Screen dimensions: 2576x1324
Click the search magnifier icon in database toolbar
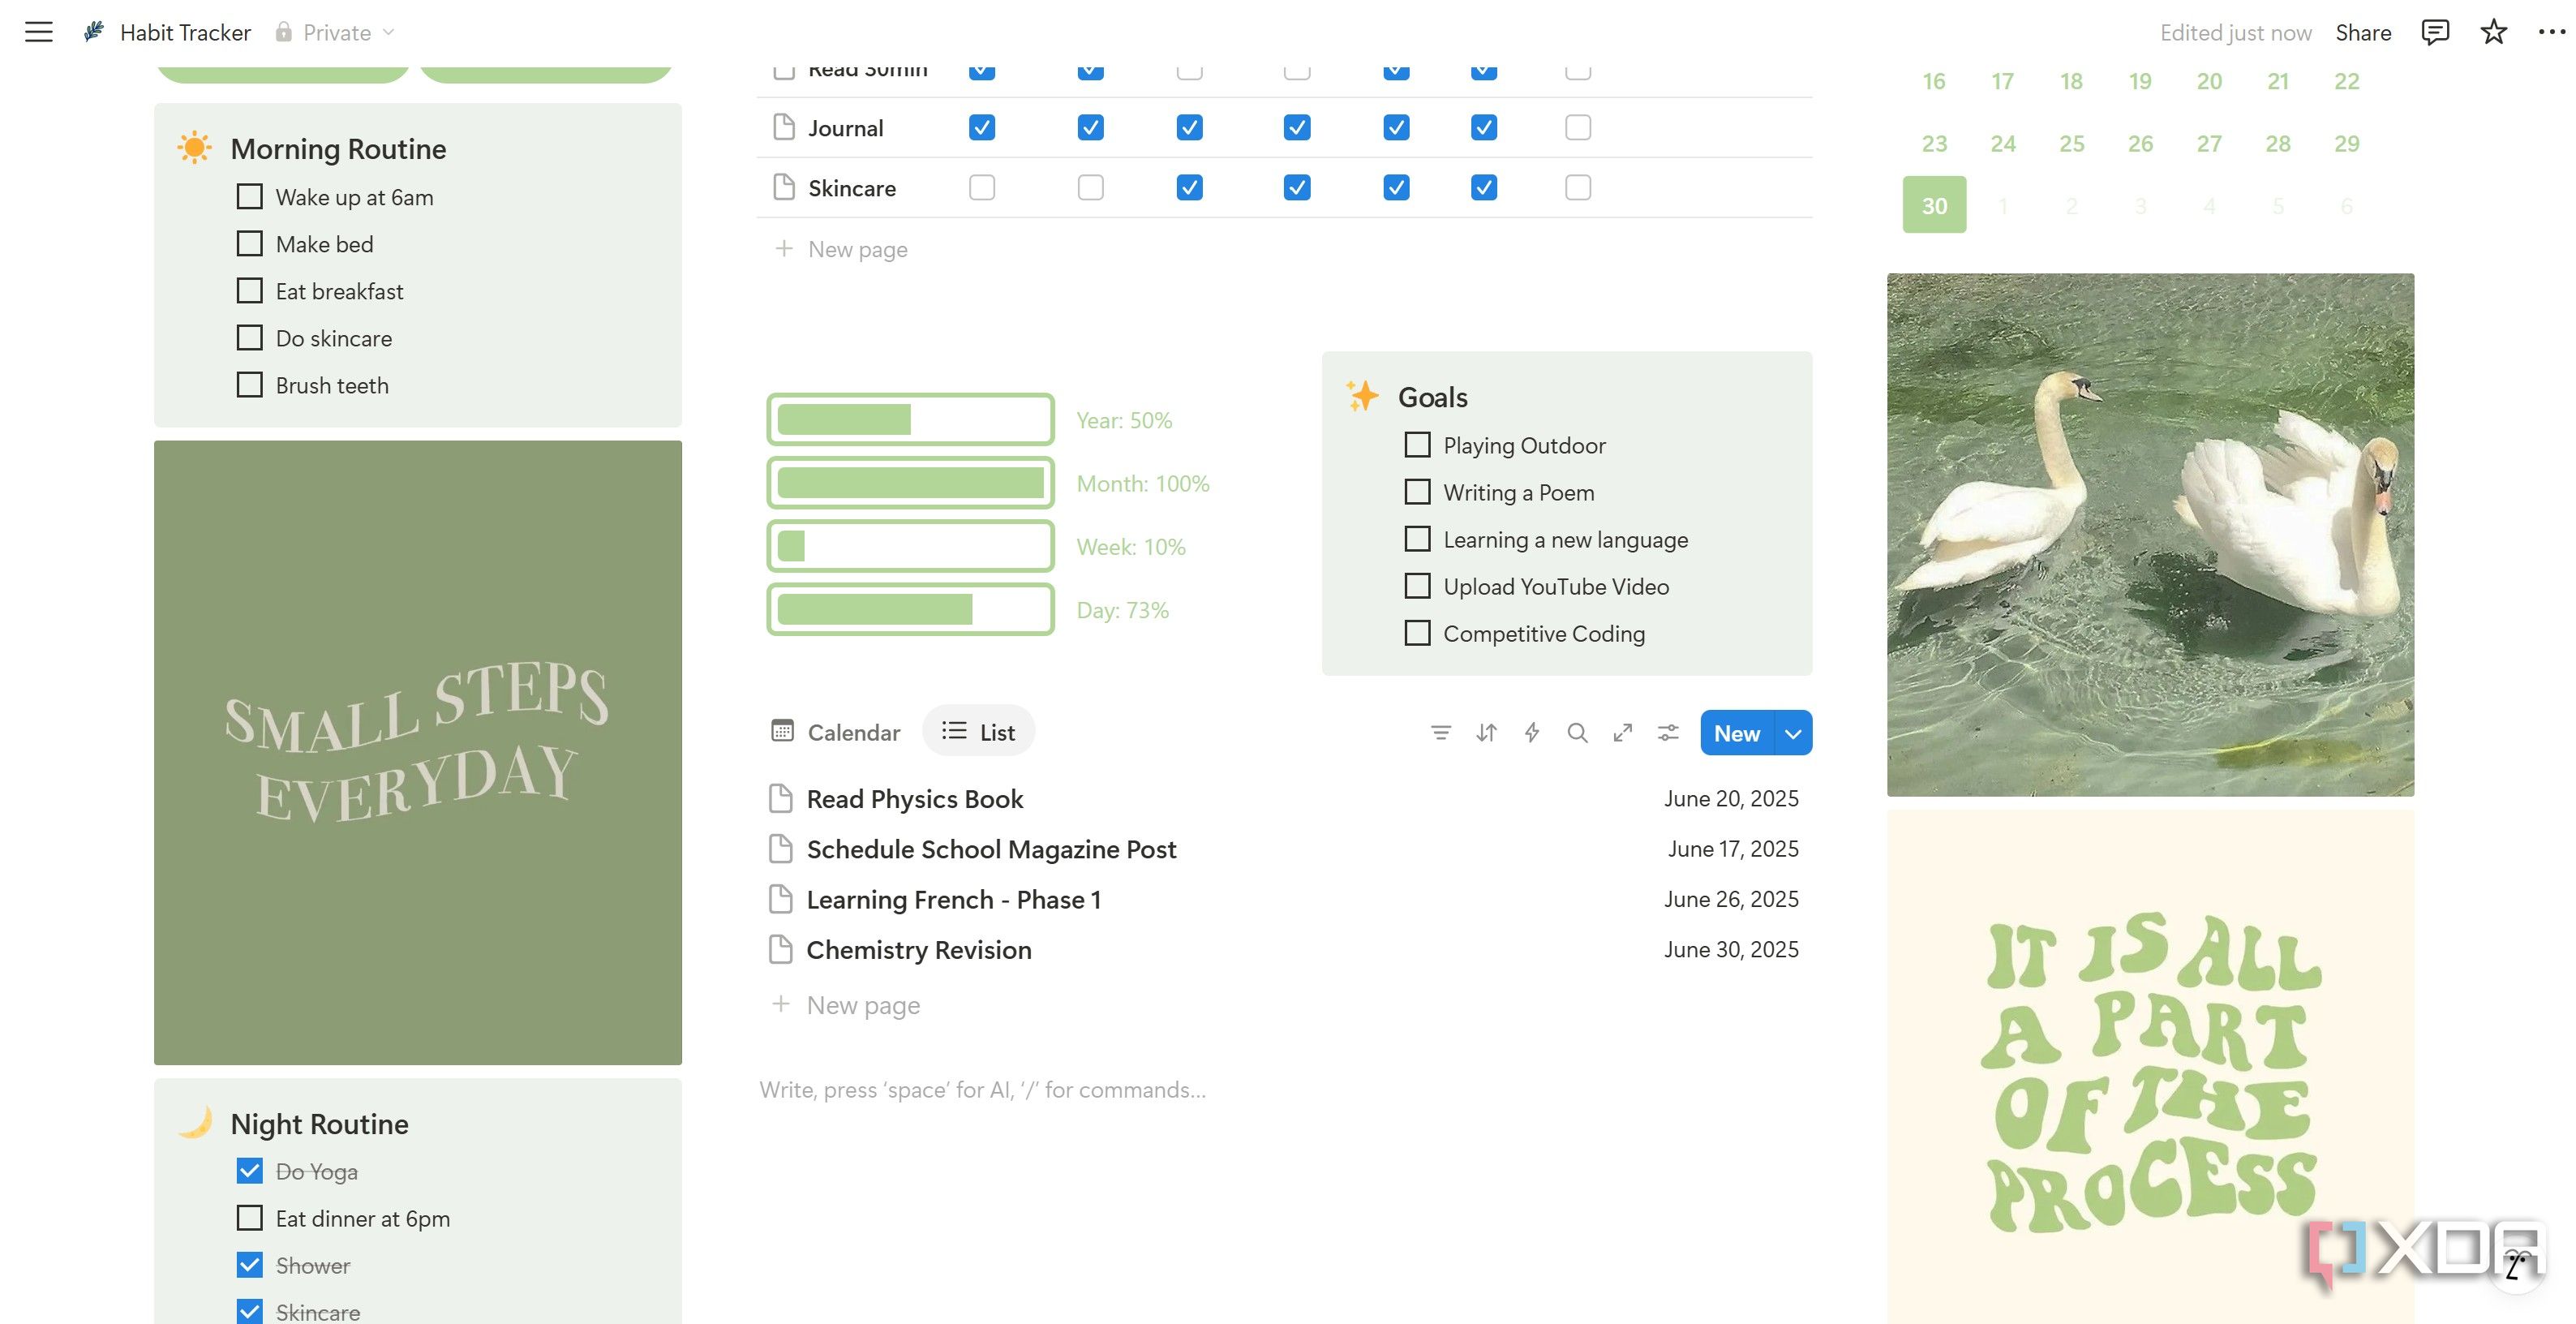point(1577,733)
